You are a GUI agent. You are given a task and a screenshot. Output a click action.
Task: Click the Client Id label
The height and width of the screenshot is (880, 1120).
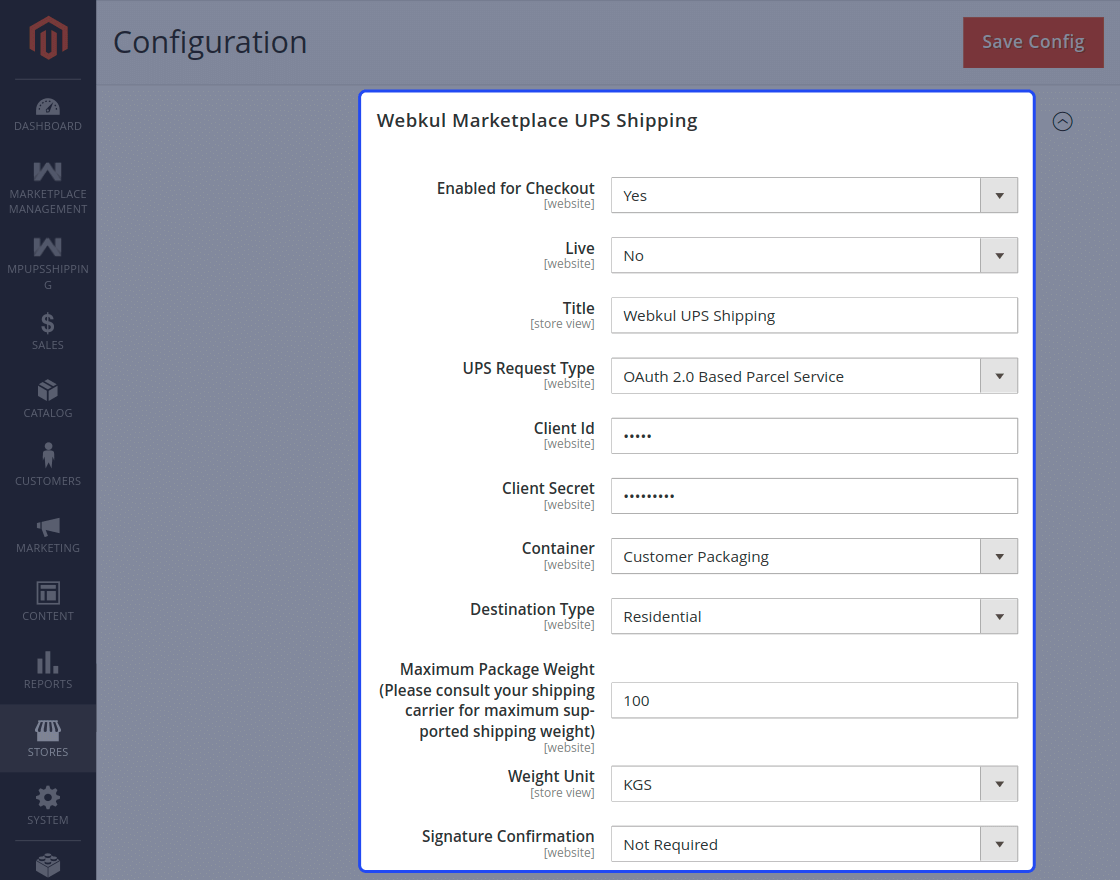(564, 428)
